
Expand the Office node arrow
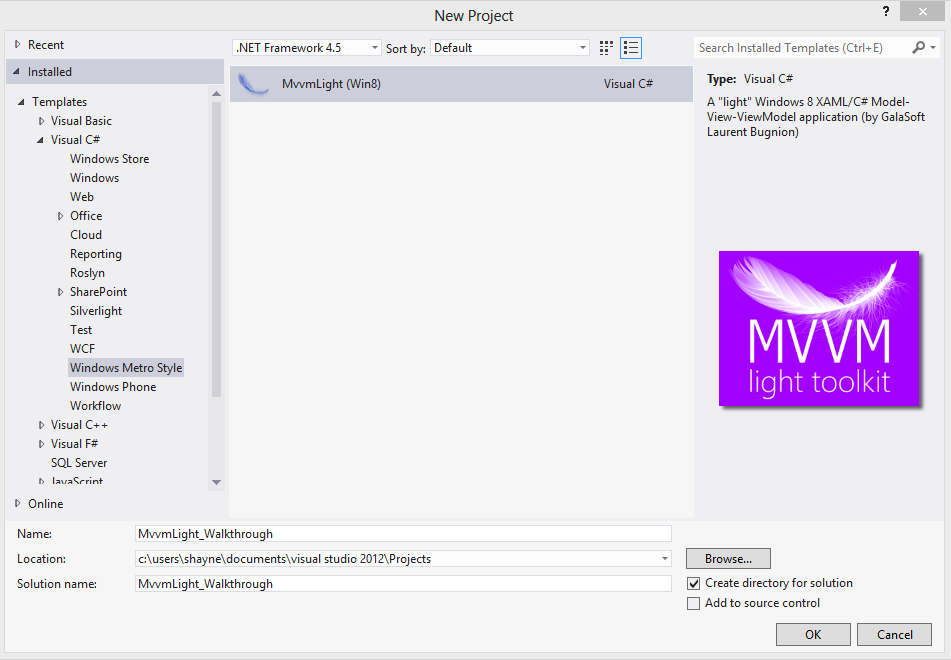tap(60, 216)
